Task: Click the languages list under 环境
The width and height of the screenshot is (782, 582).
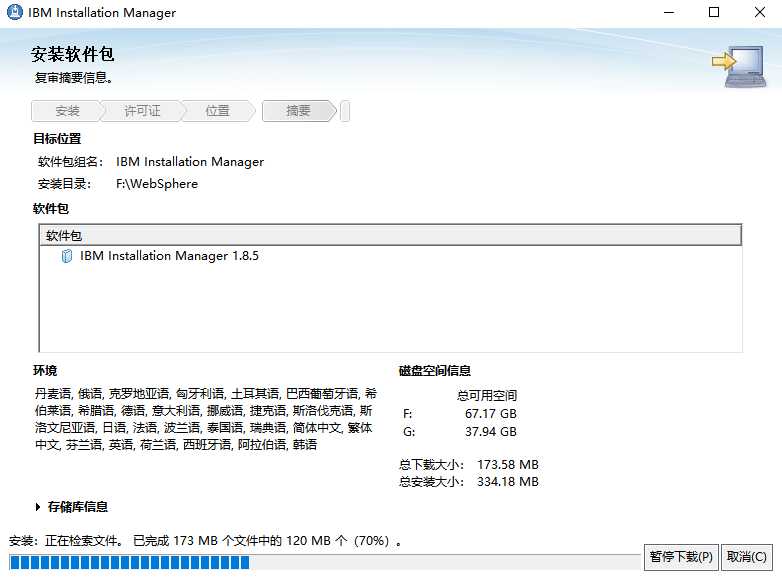Action: pyautogui.click(x=205, y=419)
